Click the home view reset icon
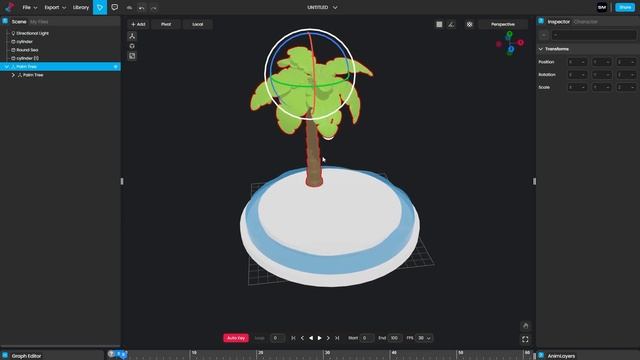640x360 pixels. [x=525, y=326]
